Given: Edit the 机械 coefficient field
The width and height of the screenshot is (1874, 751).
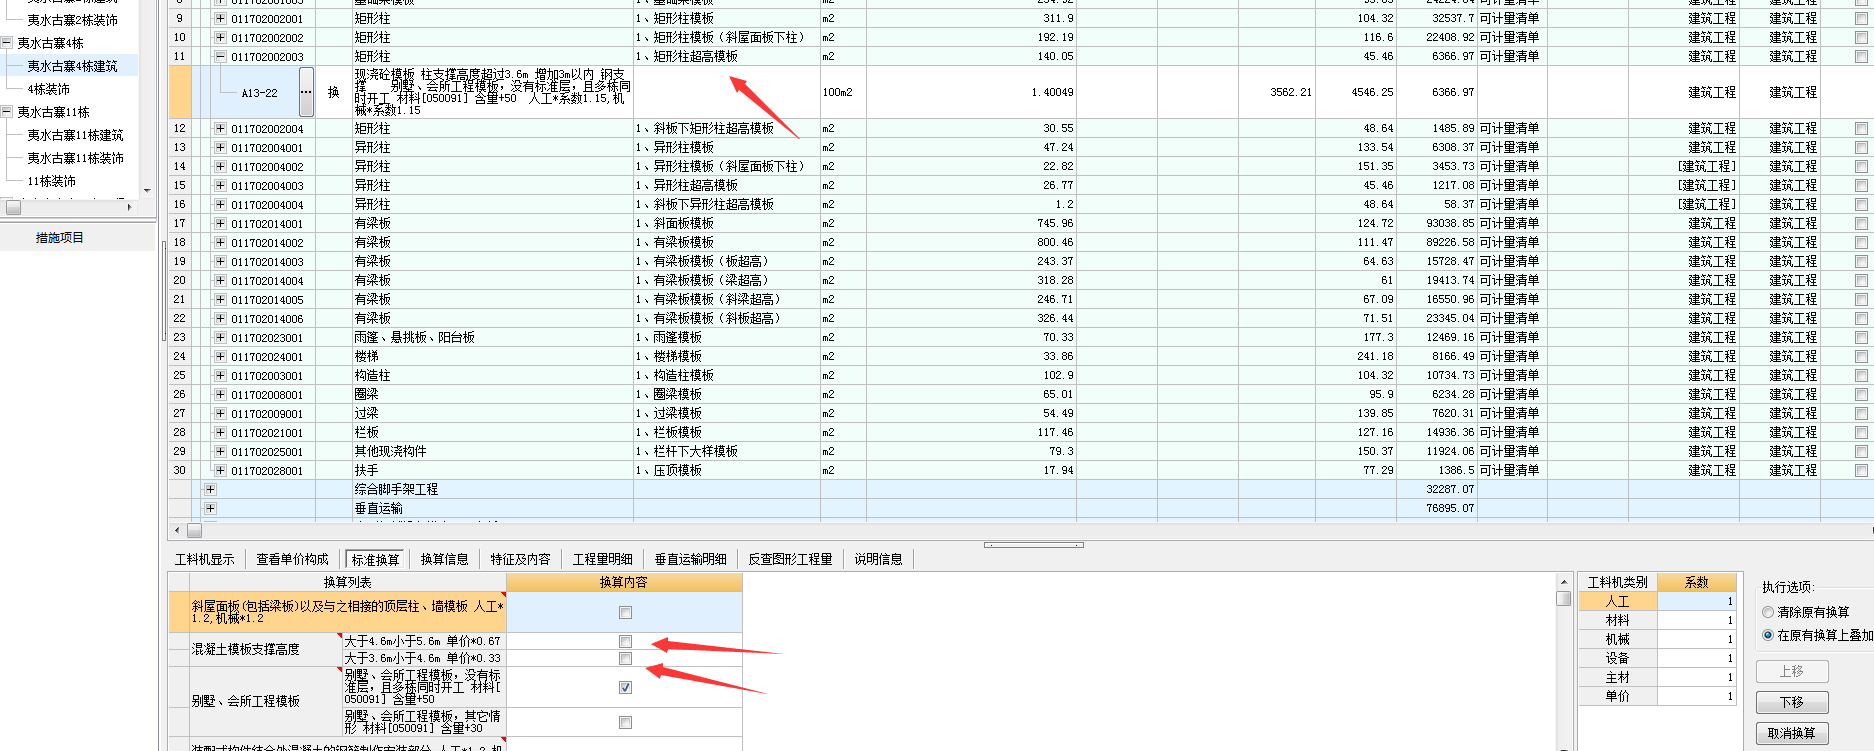Looking at the screenshot, I should 1696,640.
